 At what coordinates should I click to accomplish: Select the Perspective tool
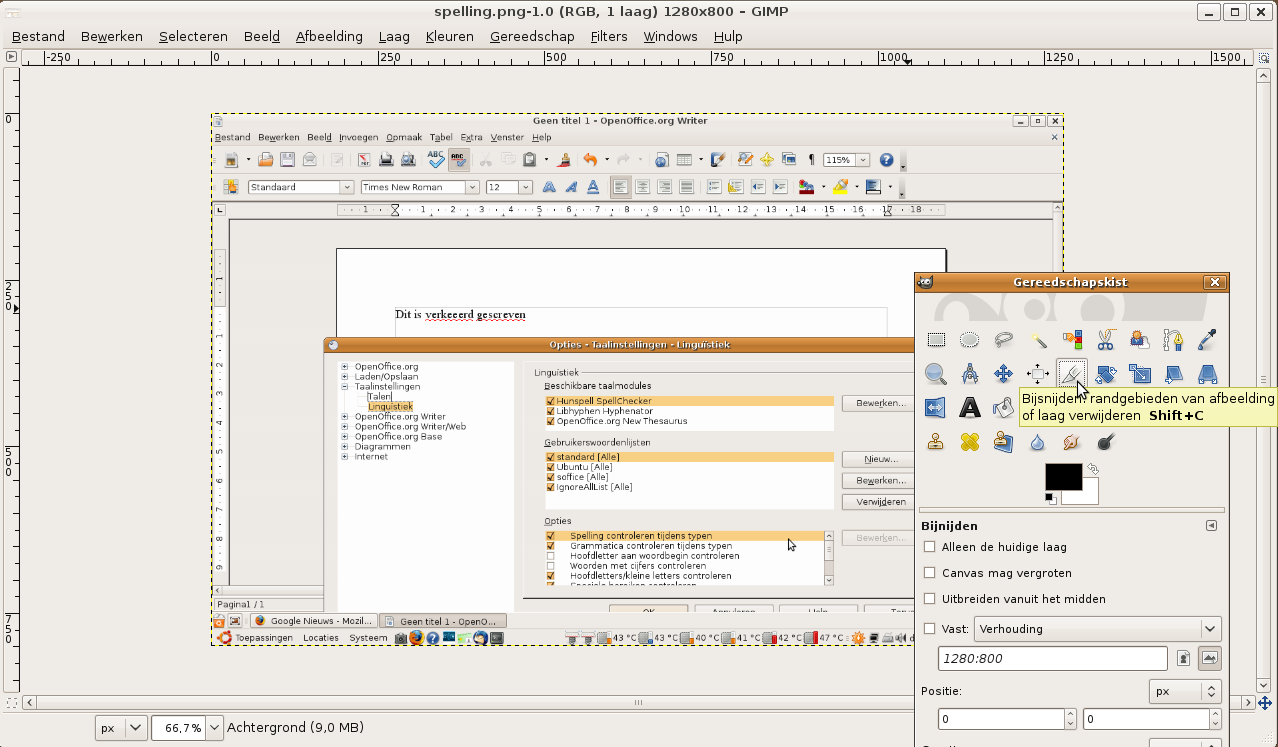pos(1208,374)
